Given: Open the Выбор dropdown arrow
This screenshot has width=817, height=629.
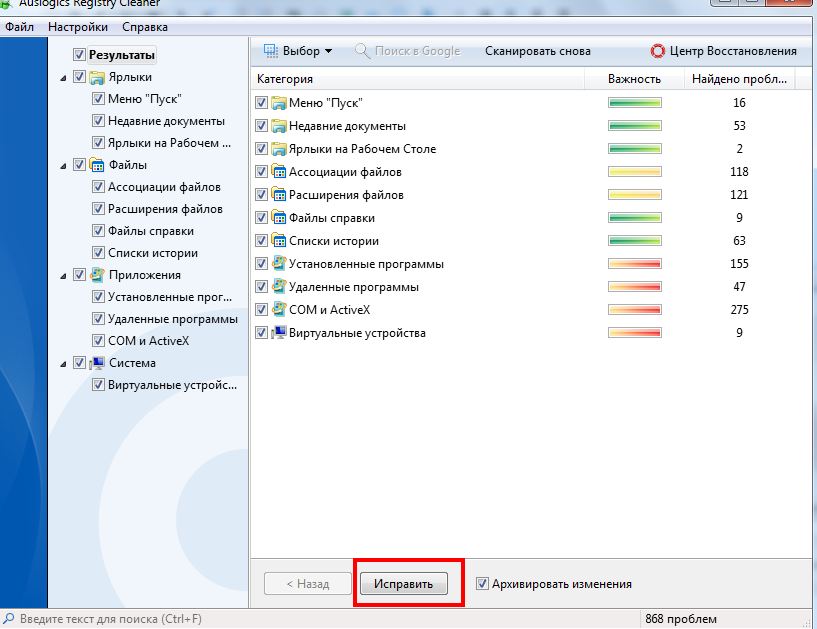Looking at the screenshot, I should tap(328, 51).
